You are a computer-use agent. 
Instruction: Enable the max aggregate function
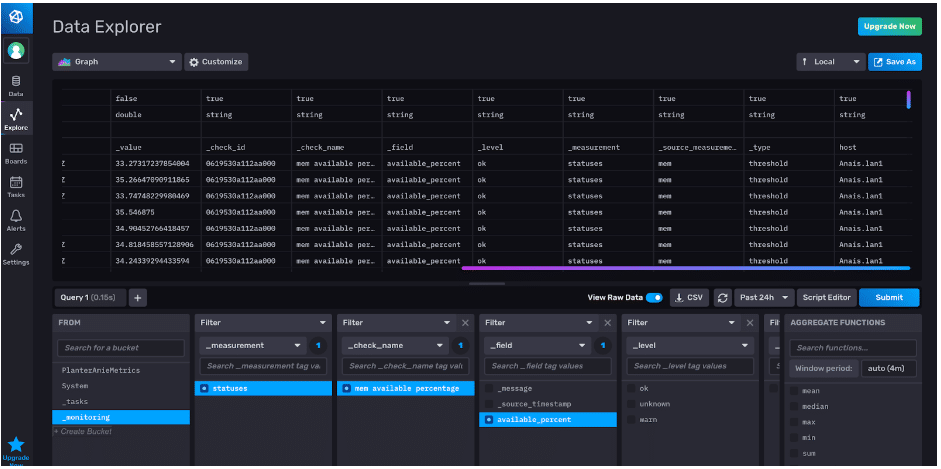pos(794,422)
